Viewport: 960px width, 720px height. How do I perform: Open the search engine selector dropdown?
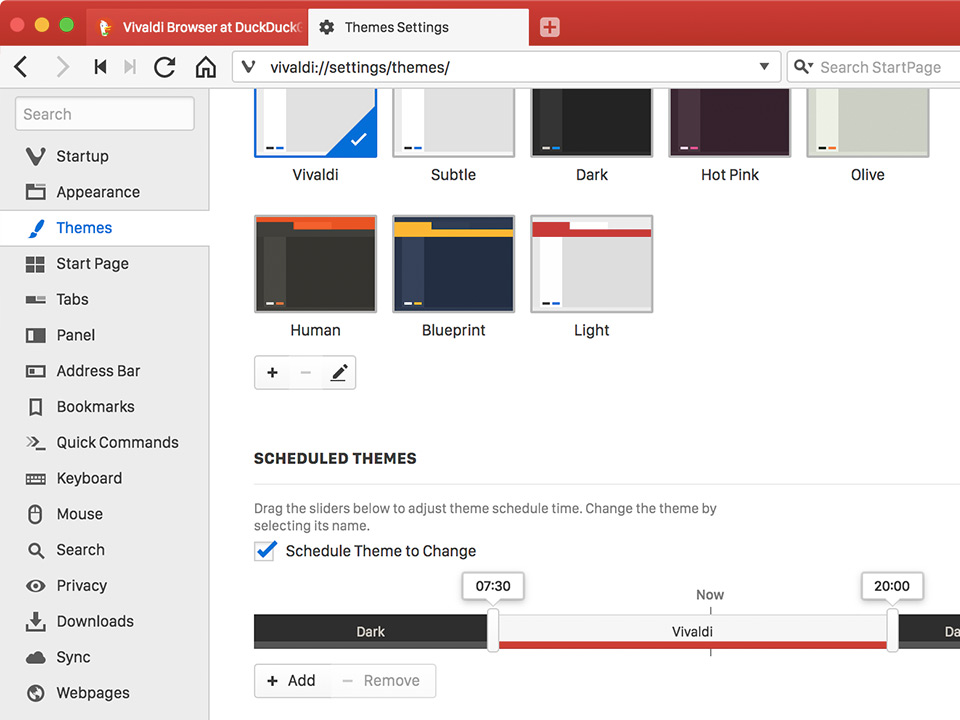(x=803, y=67)
